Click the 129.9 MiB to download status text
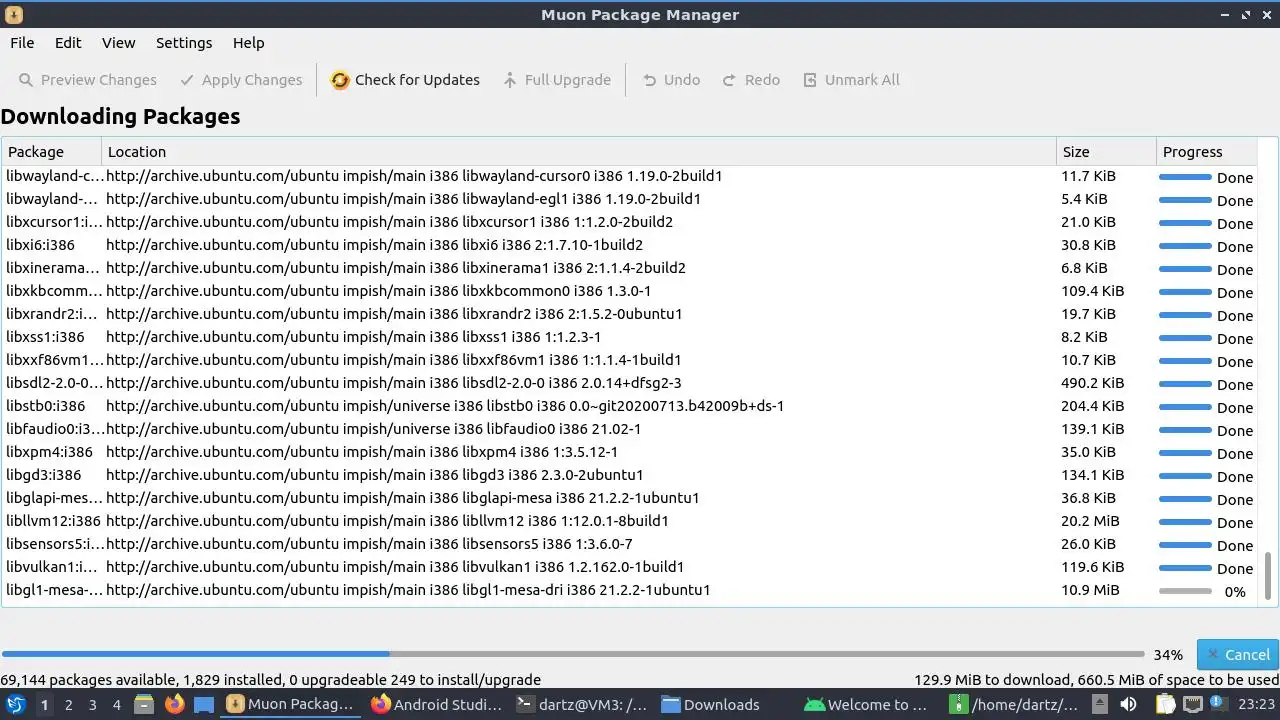 coord(1096,680)
